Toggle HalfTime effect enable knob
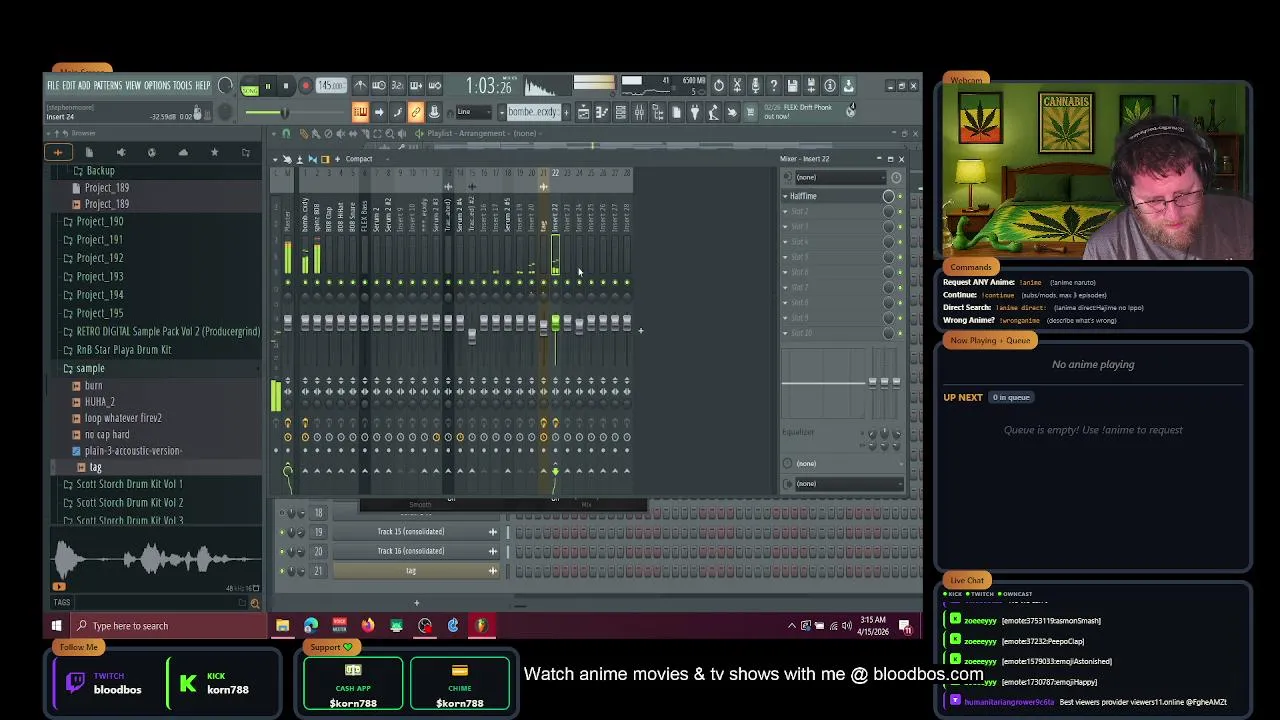Viewport: 1280px width, 720px height. pos(888,196)
